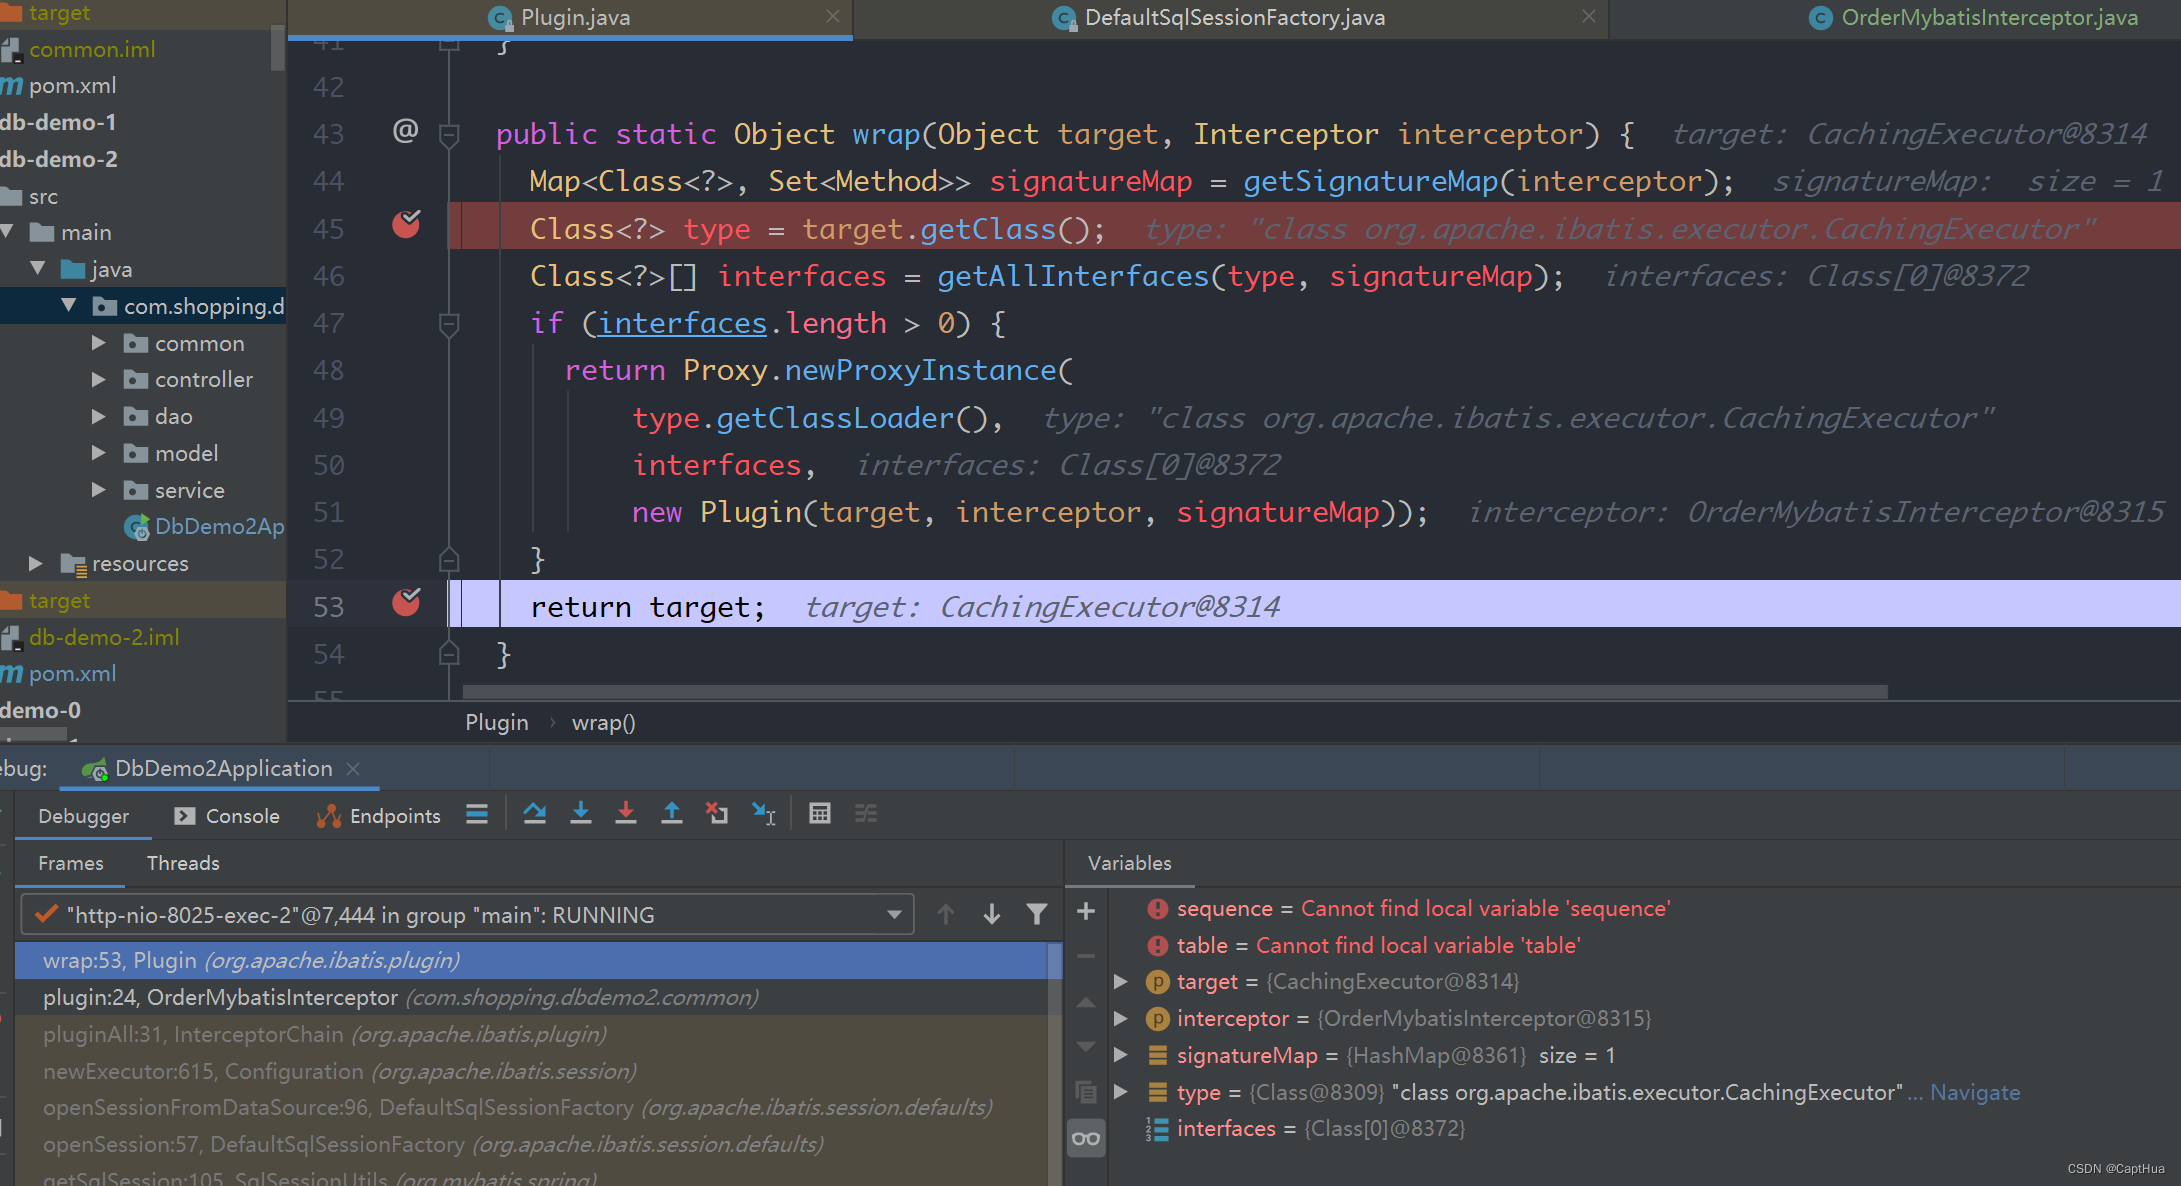The width and height of the screenshot is (2181, 1186).
Task: Expand model package folder
Action: coord(98,453)
